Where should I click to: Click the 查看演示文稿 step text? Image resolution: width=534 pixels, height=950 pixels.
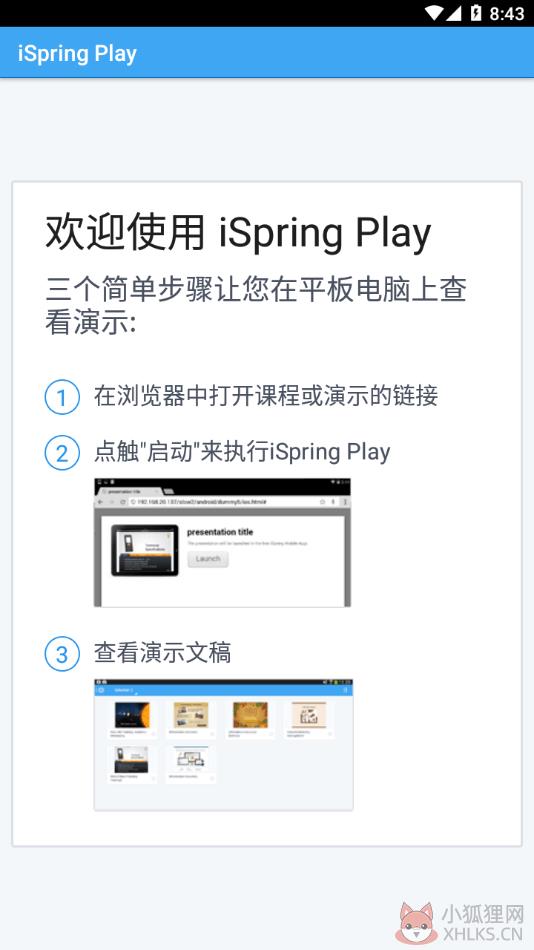pyautogui.click(x=162, y=653)
